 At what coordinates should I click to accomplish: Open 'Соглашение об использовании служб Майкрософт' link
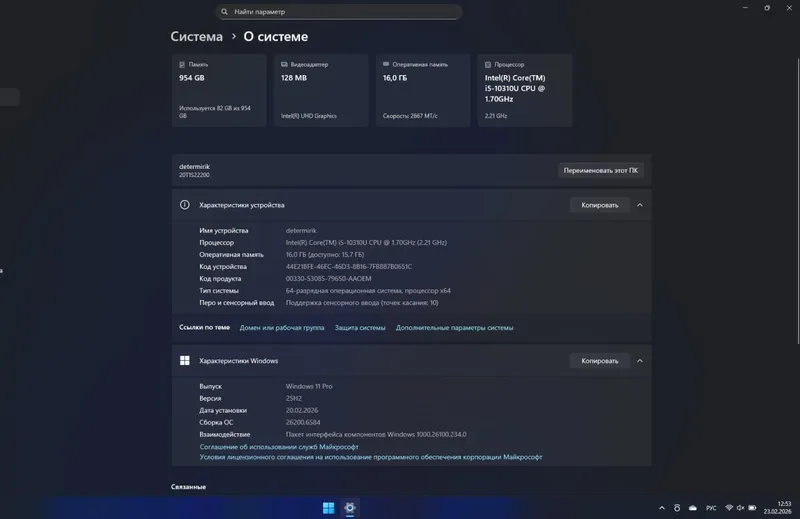click(x=279, y=447)
